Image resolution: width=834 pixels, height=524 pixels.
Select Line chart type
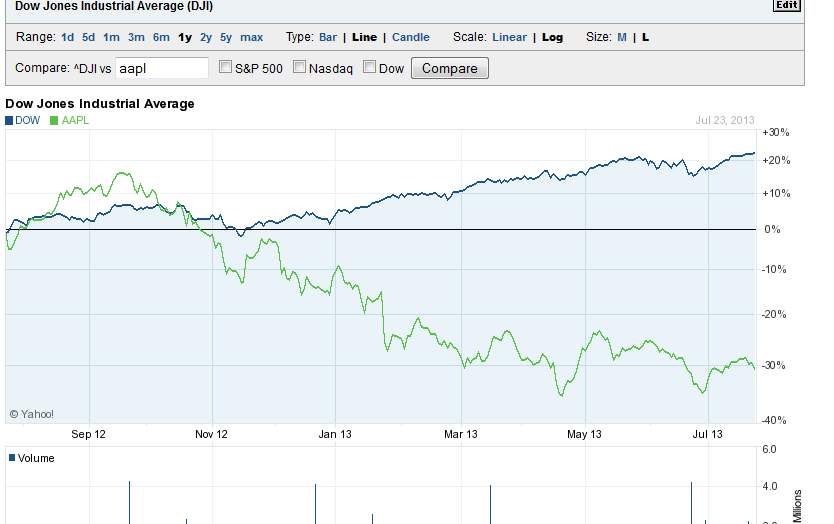pos(364,37)
